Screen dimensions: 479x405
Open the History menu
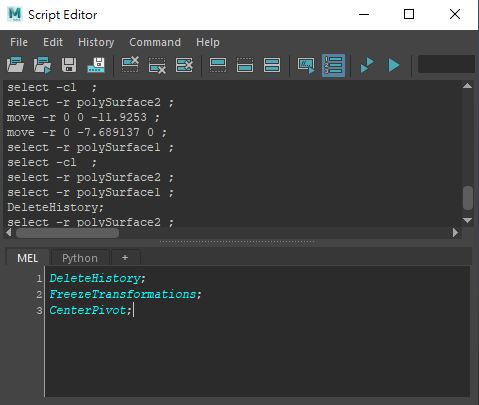[96, 42]
